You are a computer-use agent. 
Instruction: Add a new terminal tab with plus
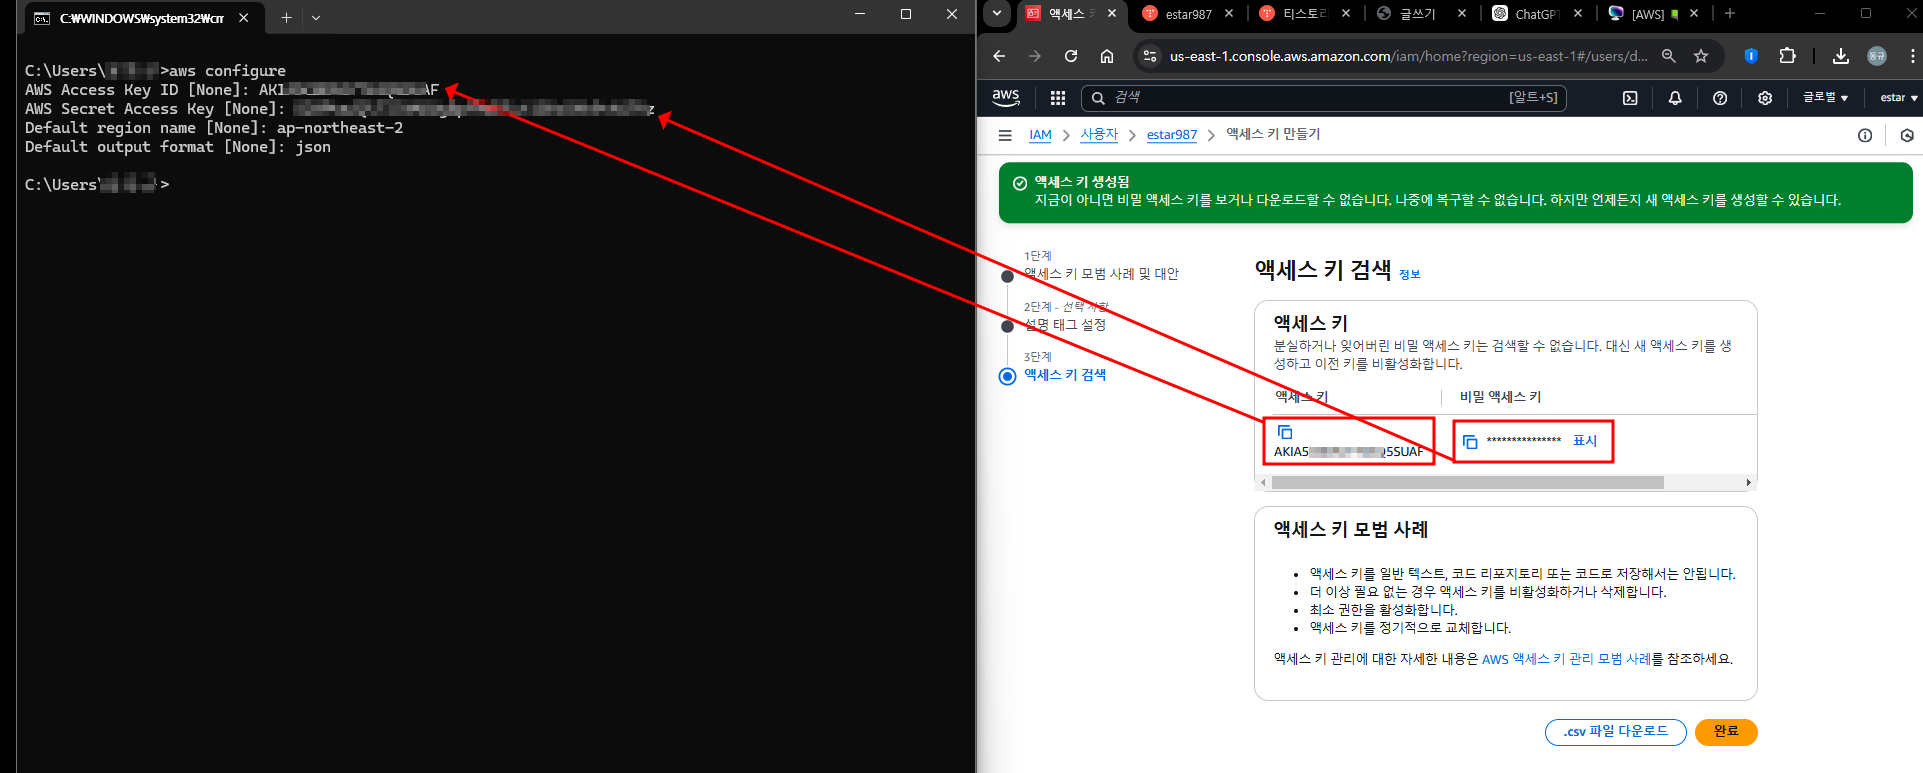pyautogui.click(x=286, y=17)
